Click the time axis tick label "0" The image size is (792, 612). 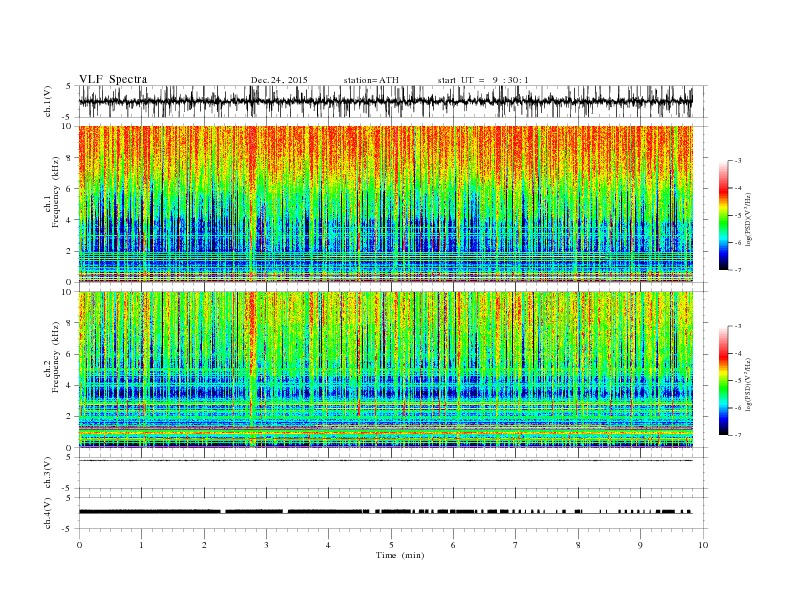pyautogui.click(x=79, y=545)
